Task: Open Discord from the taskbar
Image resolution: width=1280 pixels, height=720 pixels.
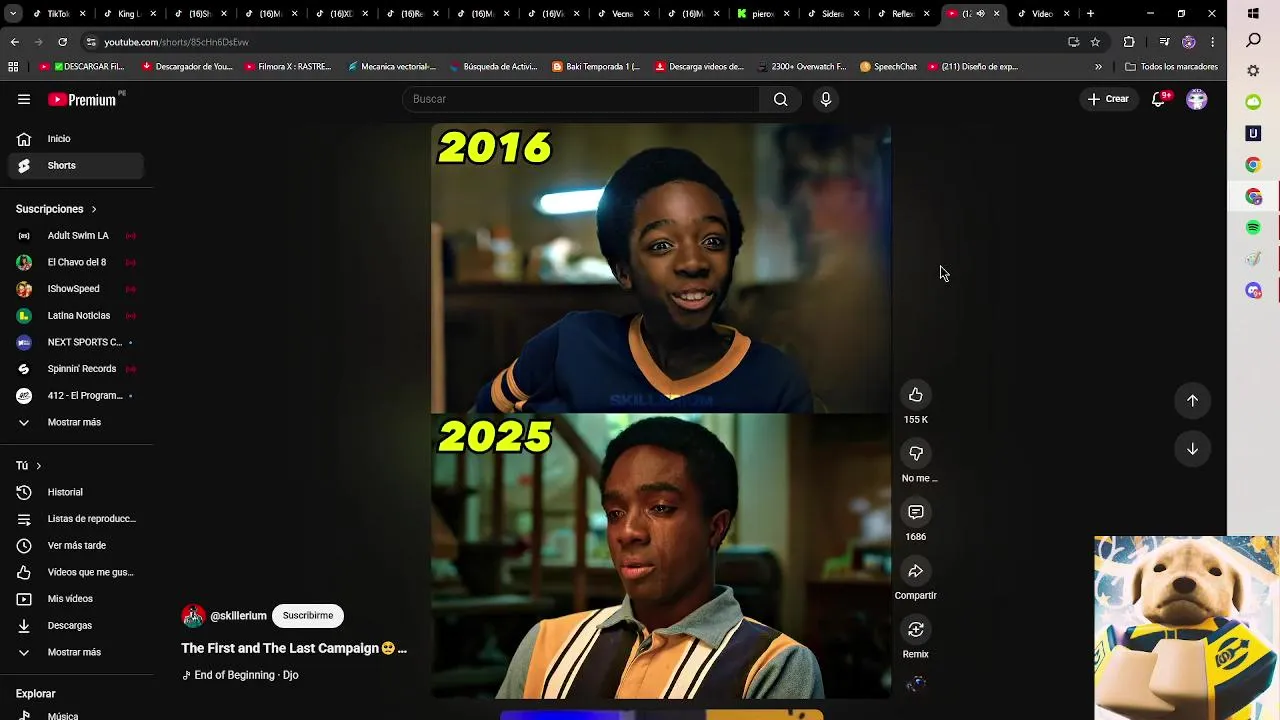Action: pos(1253,290)
